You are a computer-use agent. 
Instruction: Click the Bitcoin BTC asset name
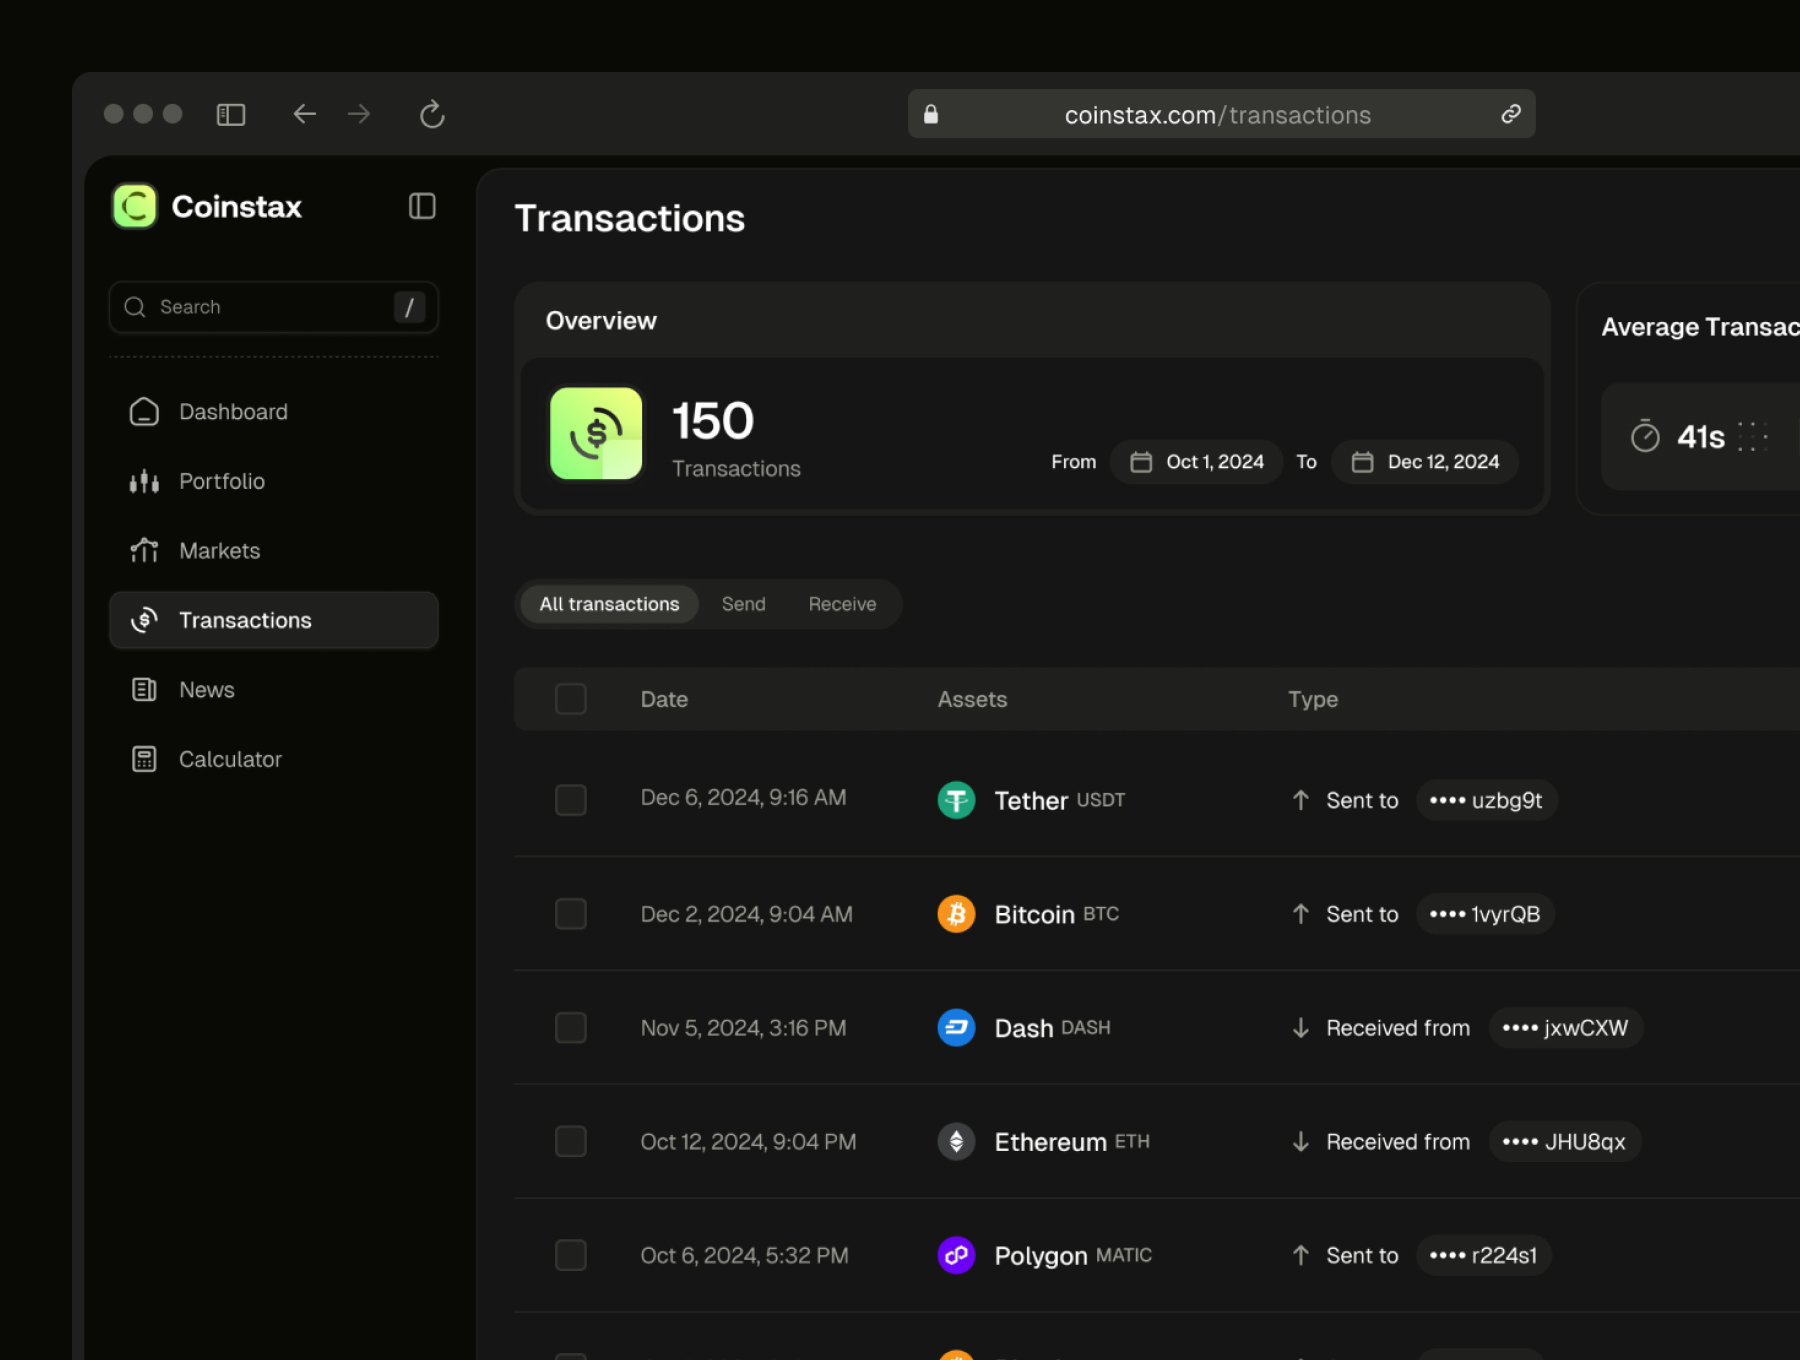click(1056, 914)
